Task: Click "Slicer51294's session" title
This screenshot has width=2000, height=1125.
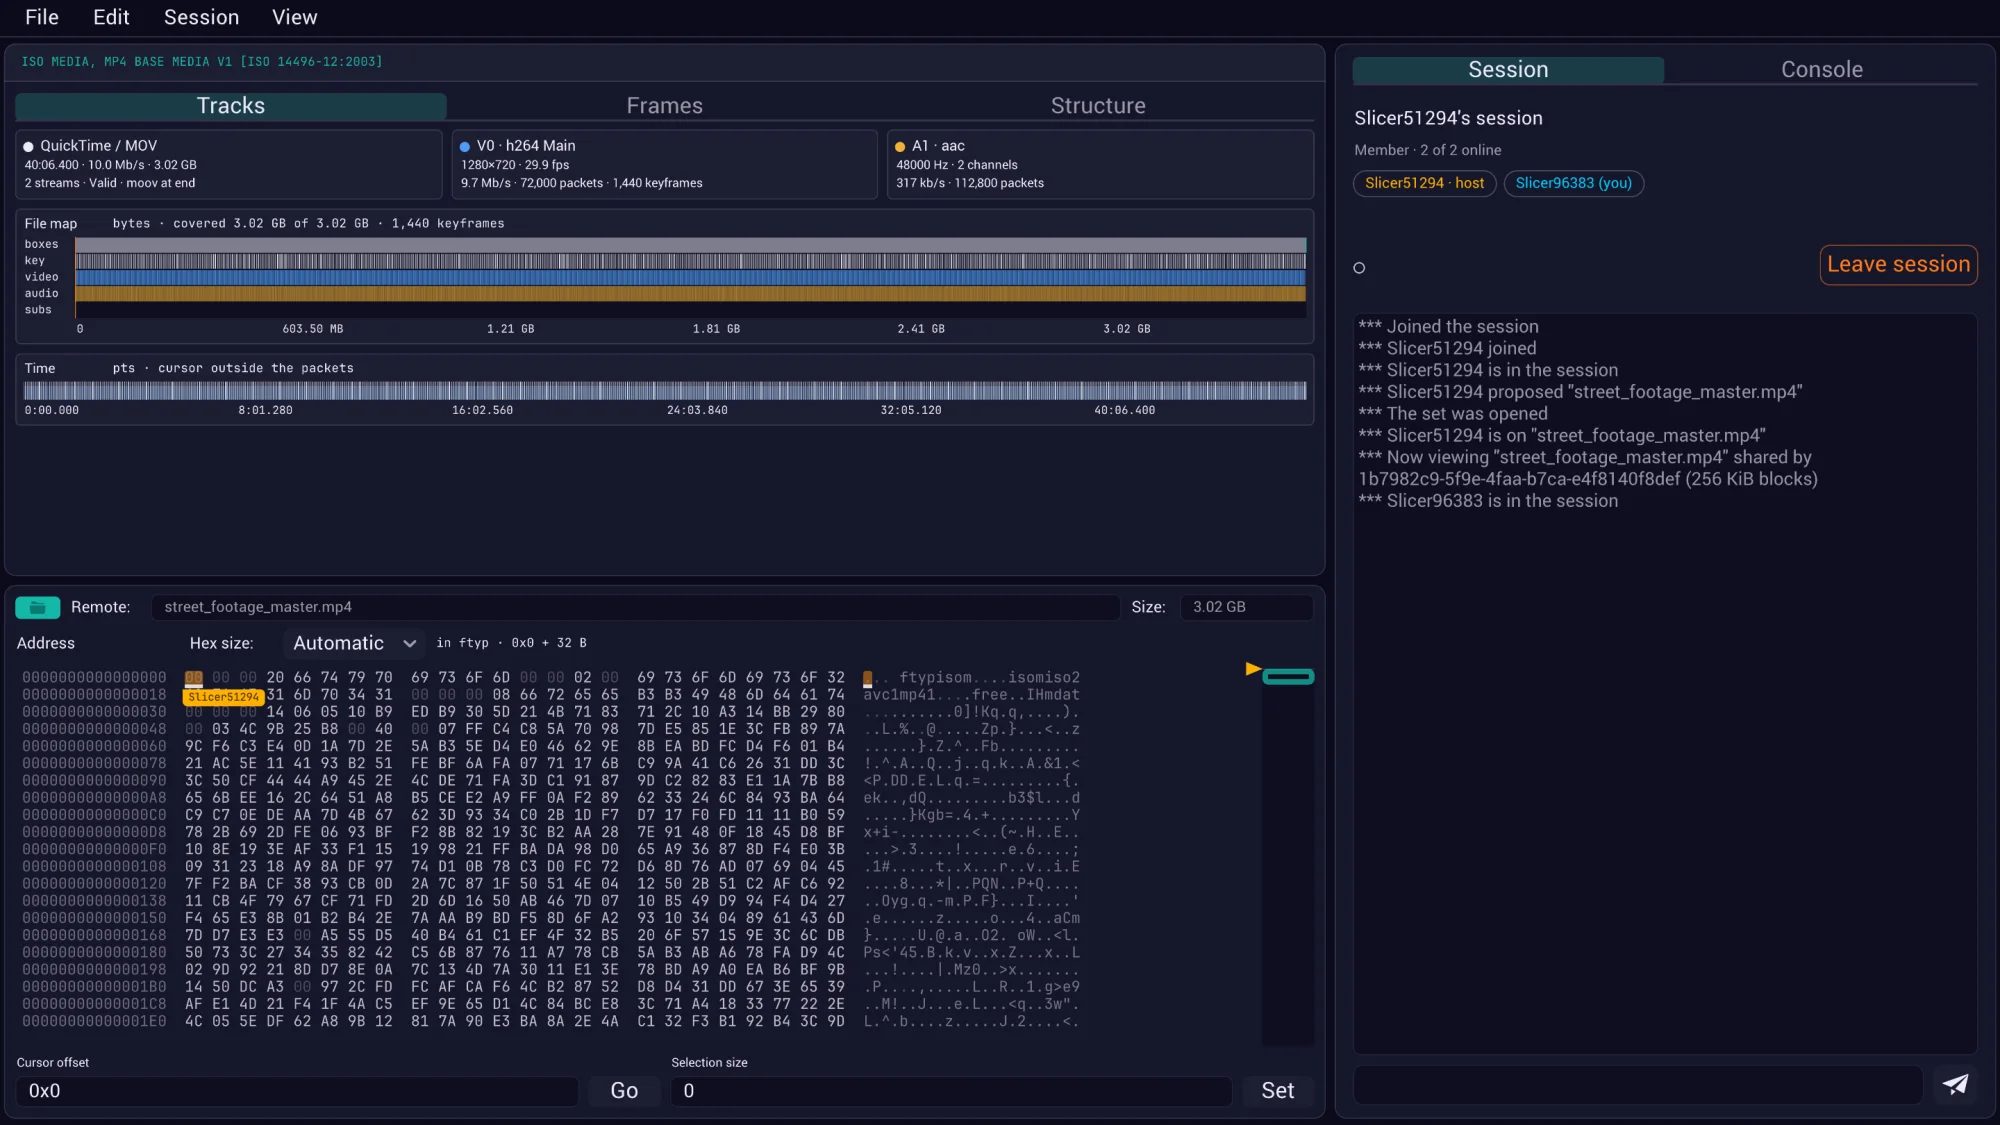Action: pos(1448,118)
